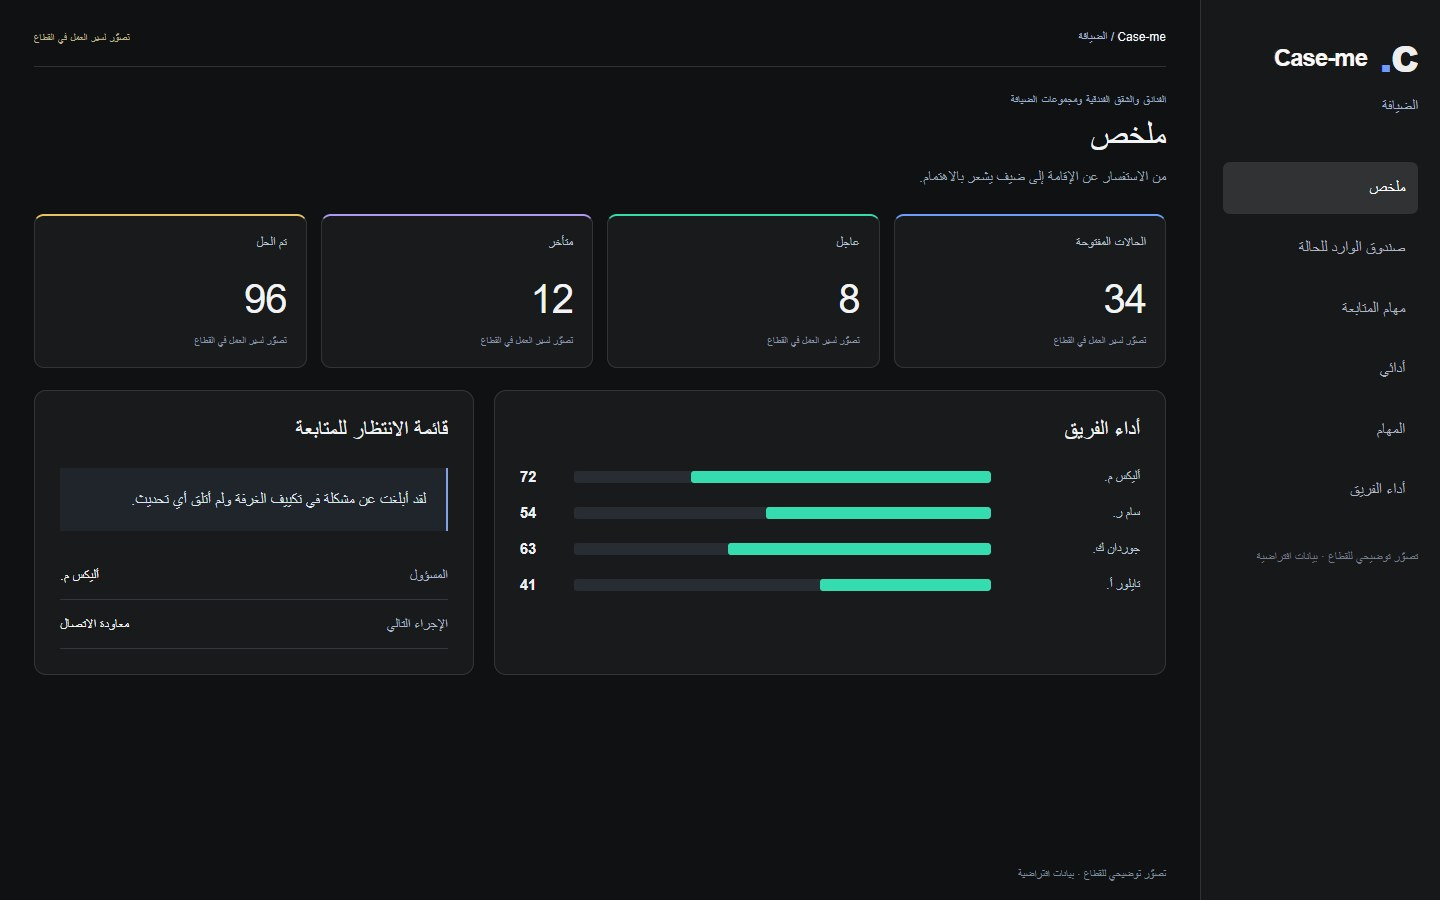Image resolution: width=1440 pixels, height=900 pixels.
Task: Select أدائي in the sidebar
Action: [1320, 368]
